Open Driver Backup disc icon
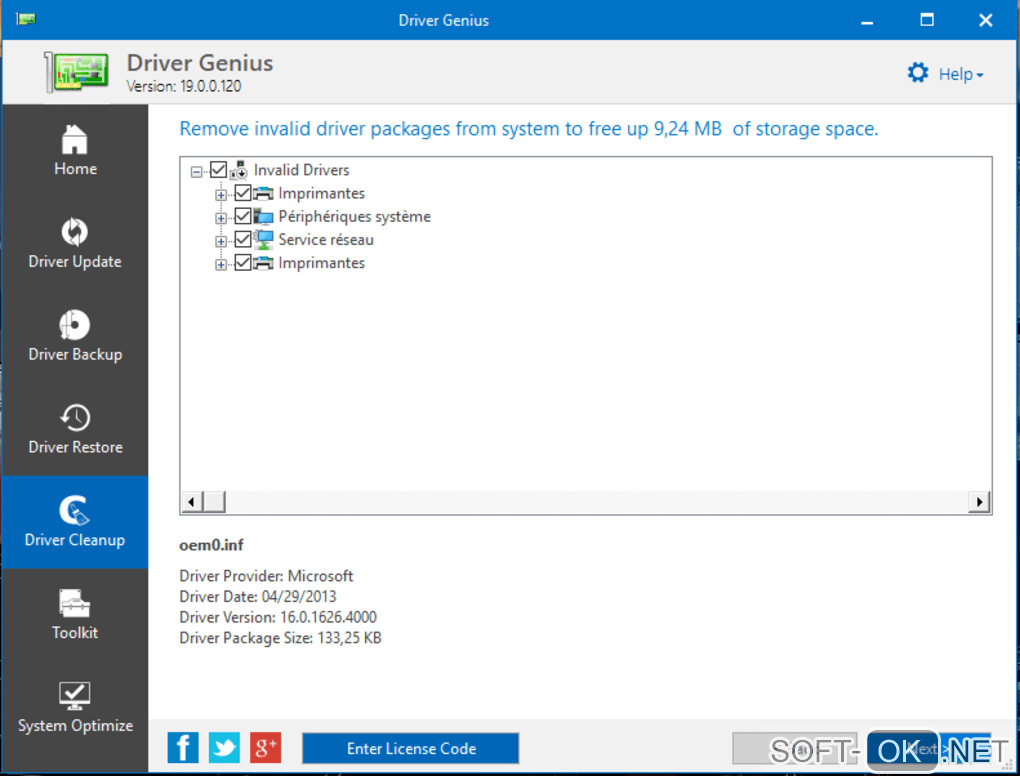The image size is (1020, 776). pos(74,325)
